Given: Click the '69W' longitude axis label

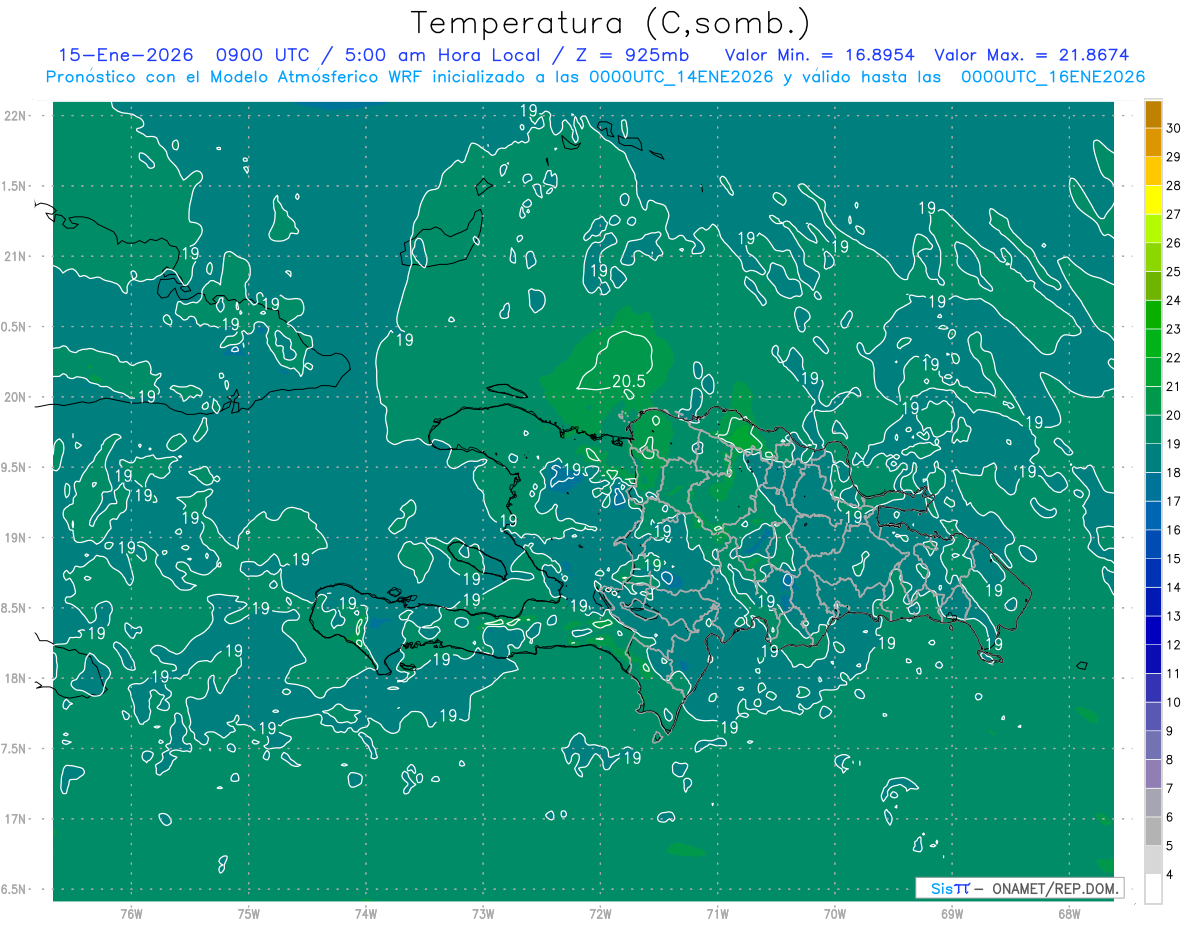Looking at the screenshot, I should pyautogui.click(x=952, y=913).
